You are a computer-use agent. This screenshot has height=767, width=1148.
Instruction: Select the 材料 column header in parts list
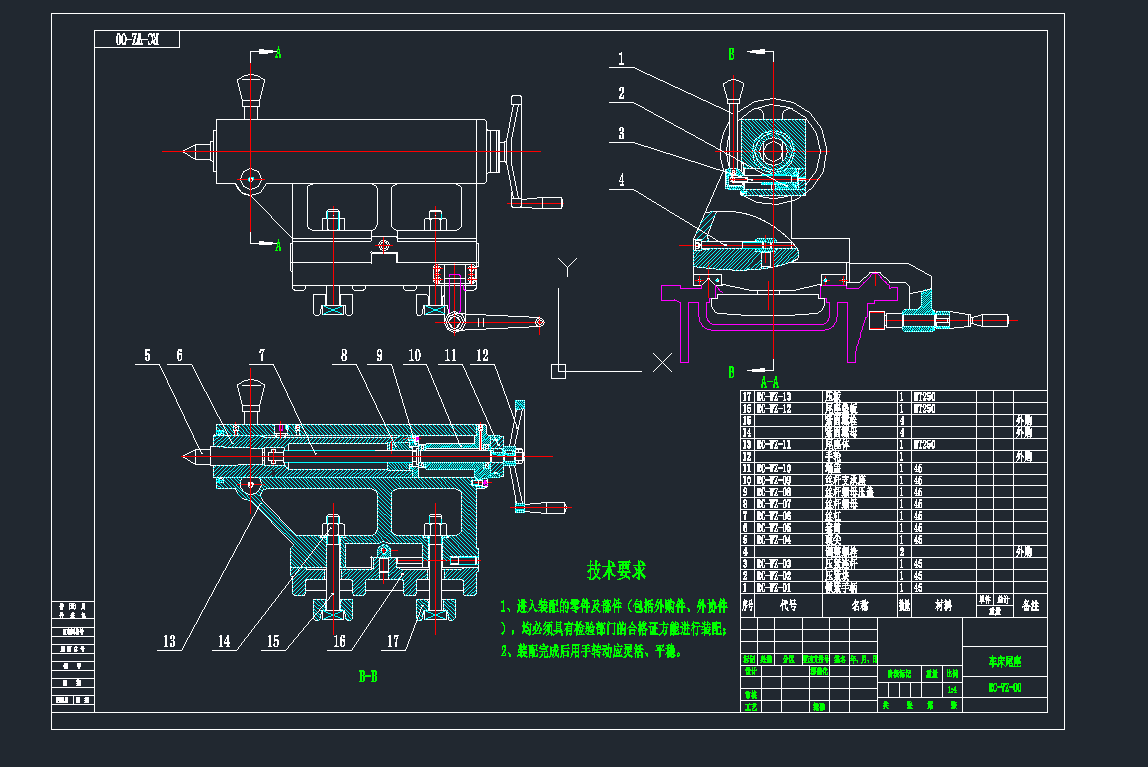click(x=941, y=605)
